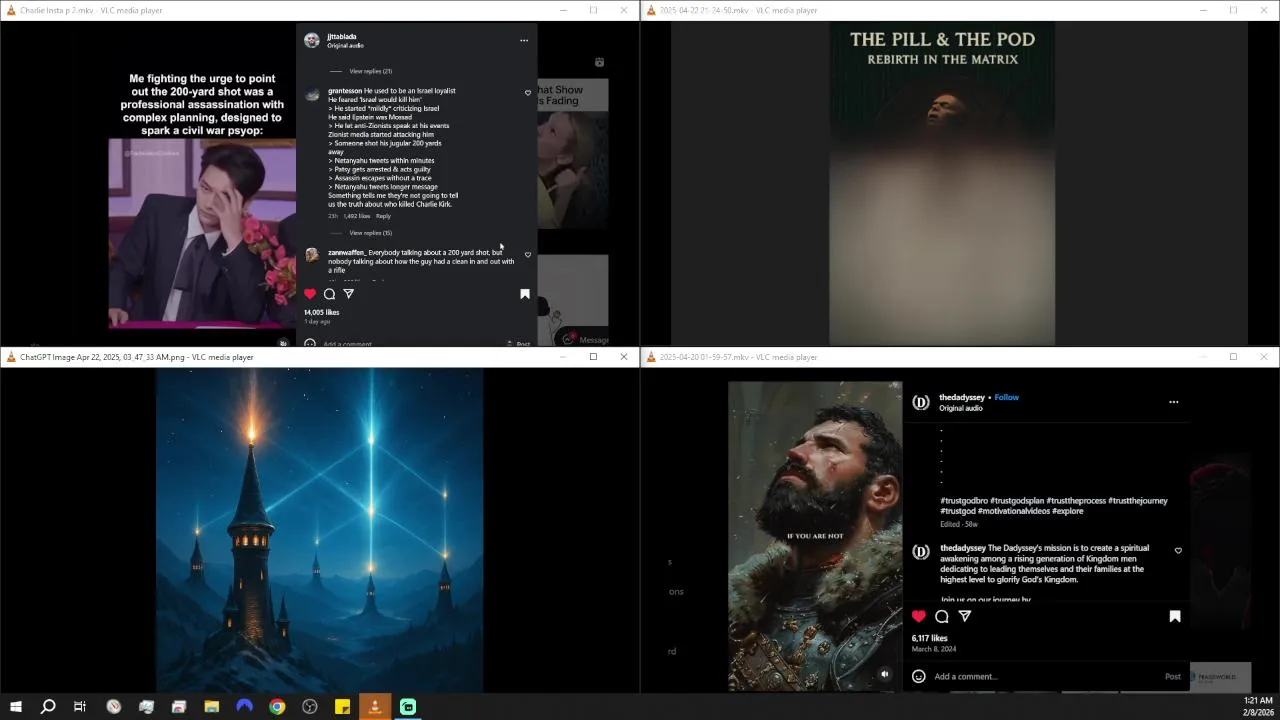The width and height of the screenshot is (1280, 720).
Task: Open comments icon on jjttablada post
Action: click(329, 294)
